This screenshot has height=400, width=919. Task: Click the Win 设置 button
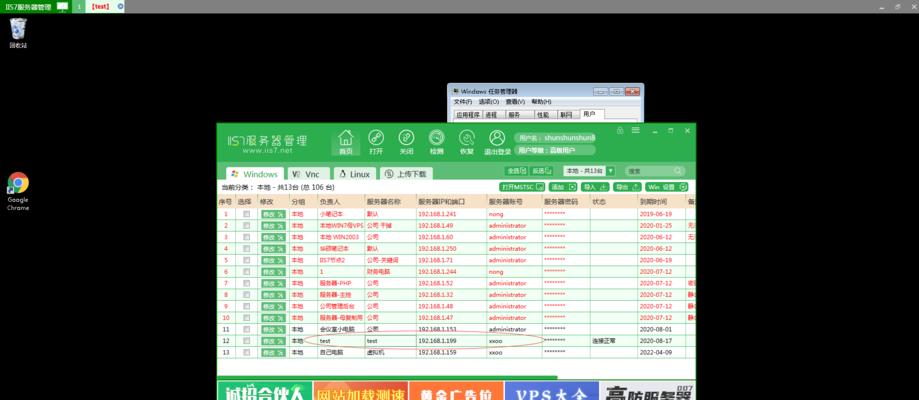(666, 187)
